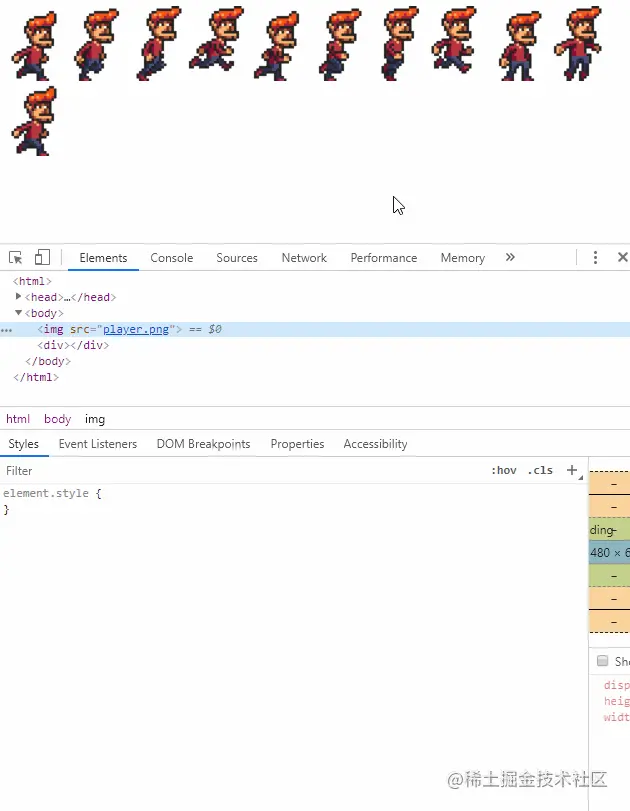Open the Performance tab

pos(384,258)
